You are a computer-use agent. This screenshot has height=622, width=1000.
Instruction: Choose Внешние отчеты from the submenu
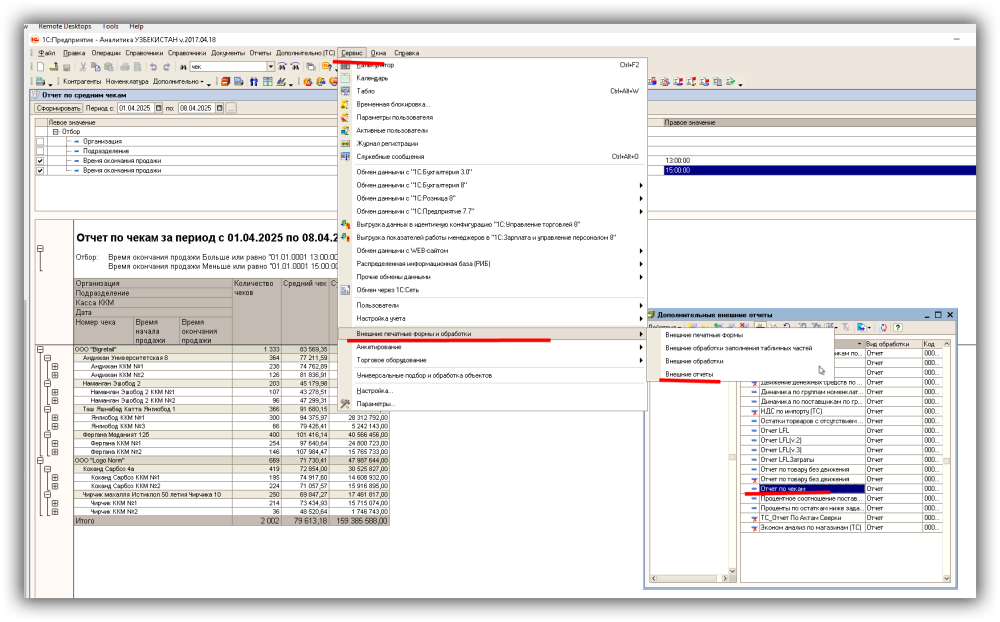tap(740, 374)
